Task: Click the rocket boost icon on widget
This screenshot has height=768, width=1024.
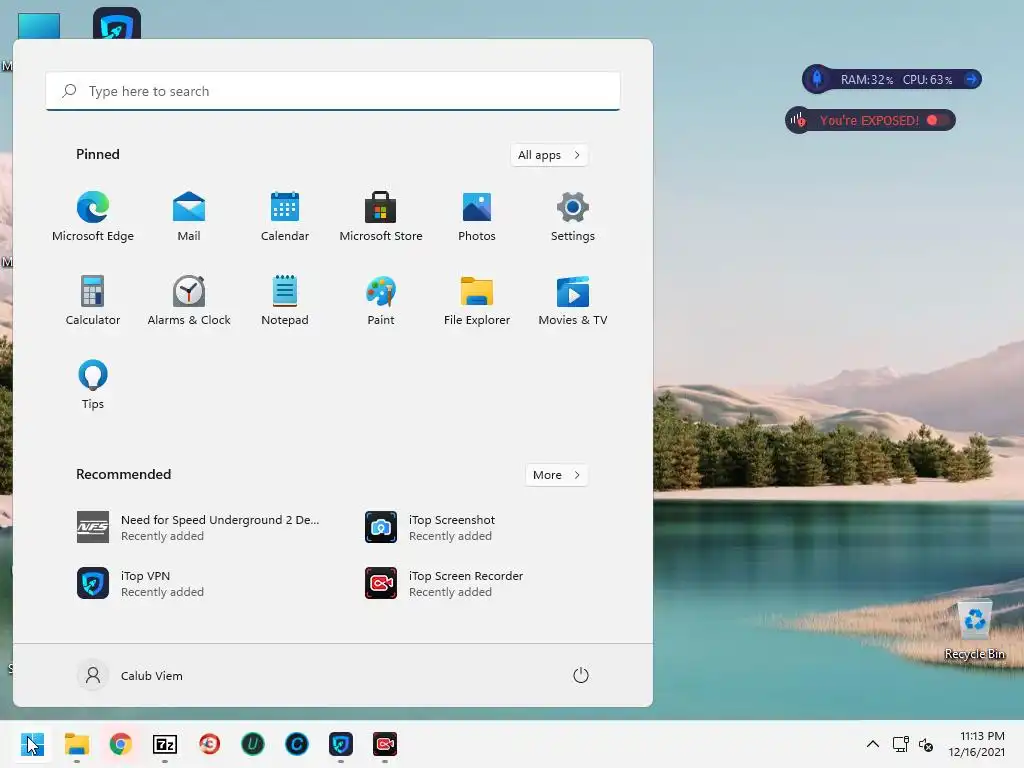Action: 816,79
